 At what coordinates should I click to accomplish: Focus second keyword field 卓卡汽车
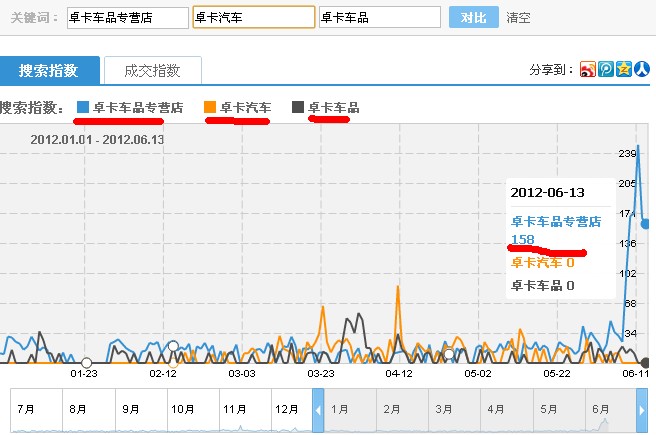click(x=252, y=18)
